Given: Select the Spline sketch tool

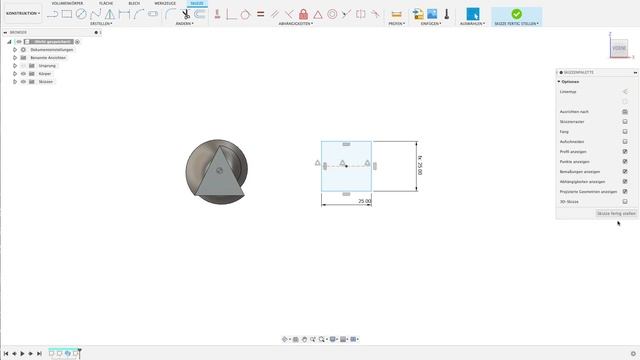Looking at the screenshot, I should pyautogui.click(x=96, y=14).
